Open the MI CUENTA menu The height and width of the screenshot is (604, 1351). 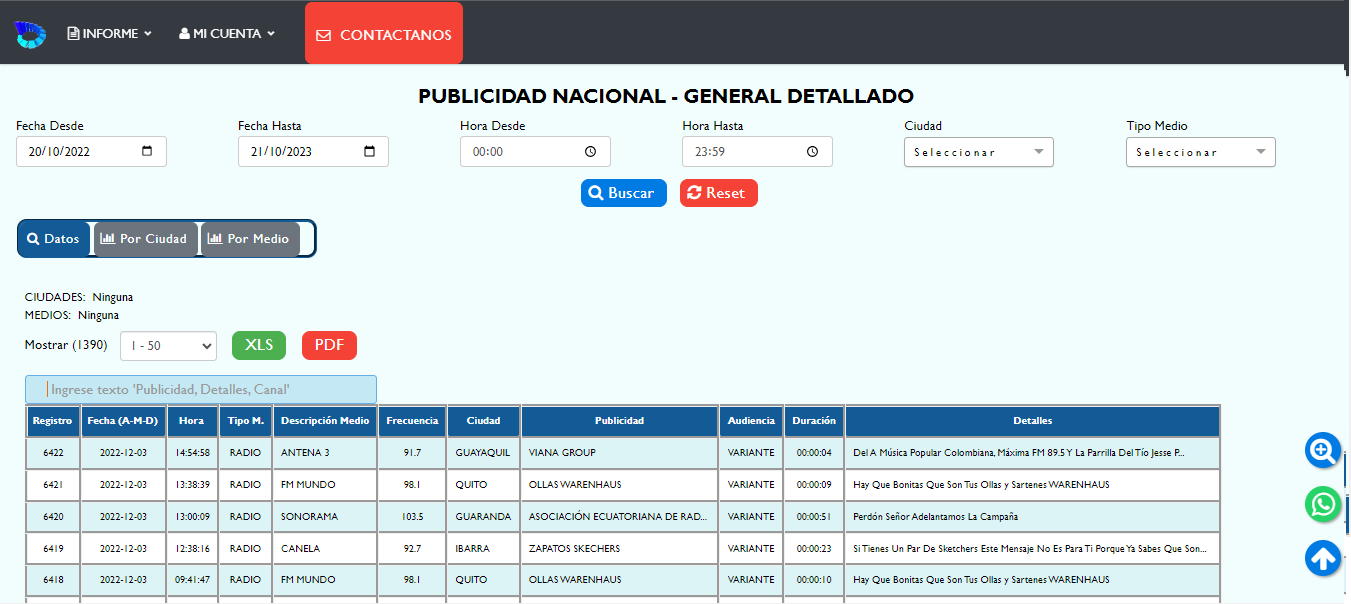[x=226, y=34]
